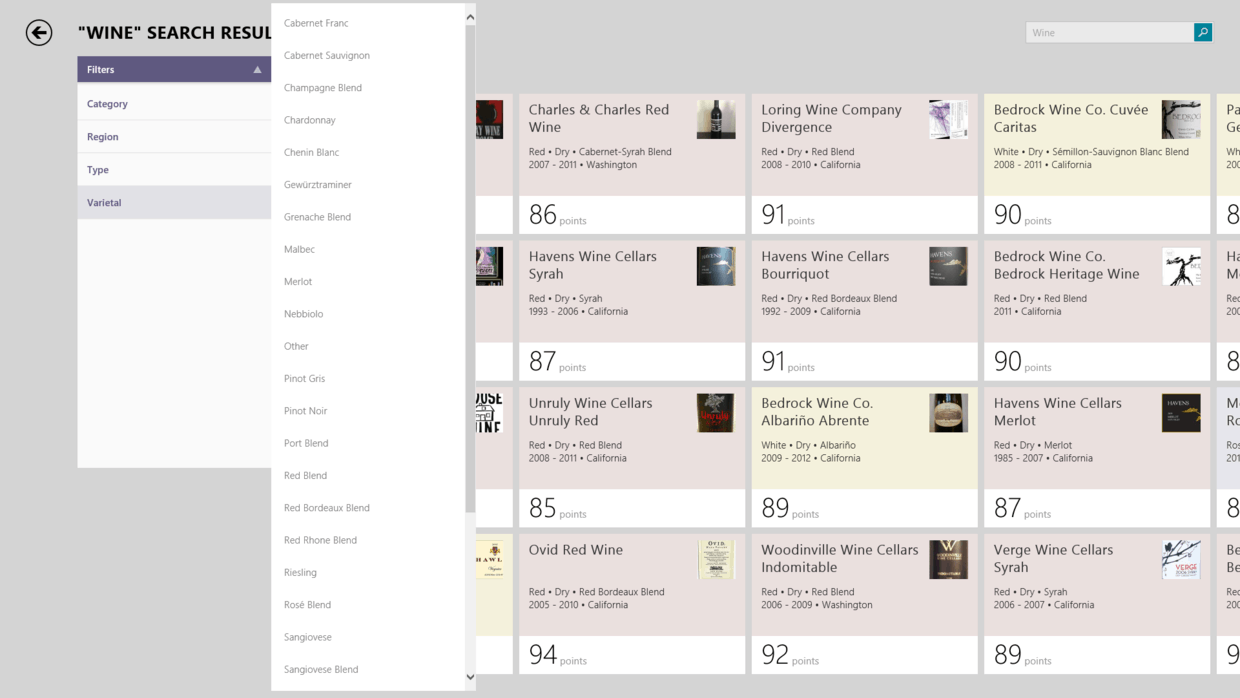
Task: Open Havens Bourriquot label image
Action: 948,267
